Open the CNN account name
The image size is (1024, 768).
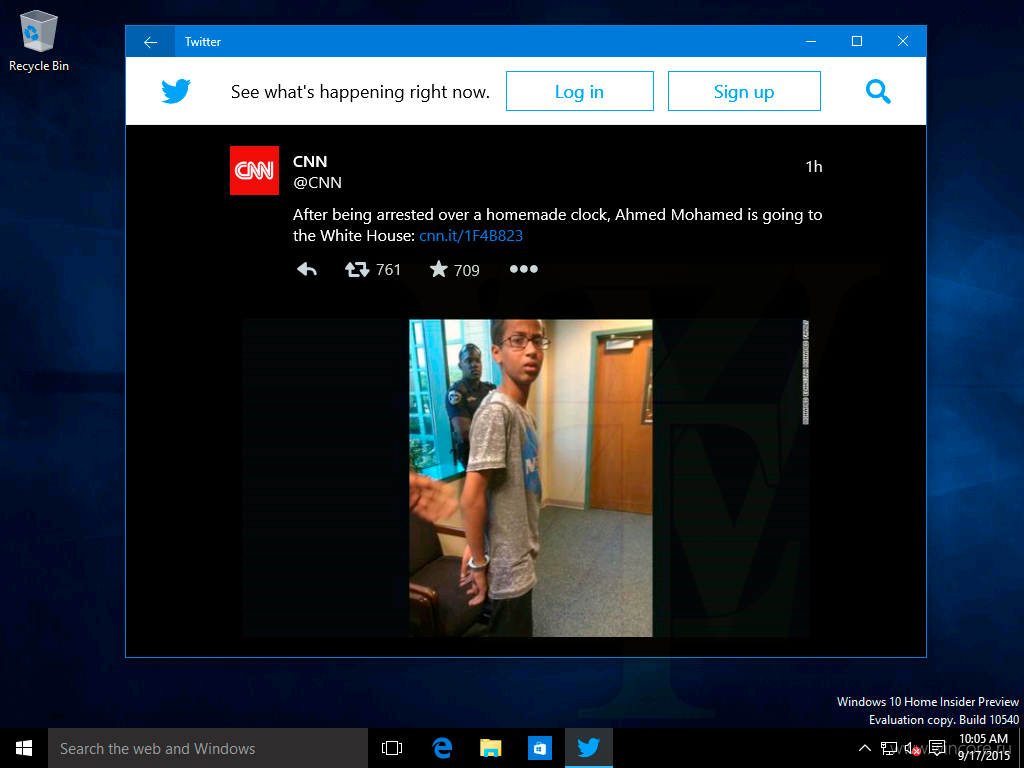(x=310, y=161)
